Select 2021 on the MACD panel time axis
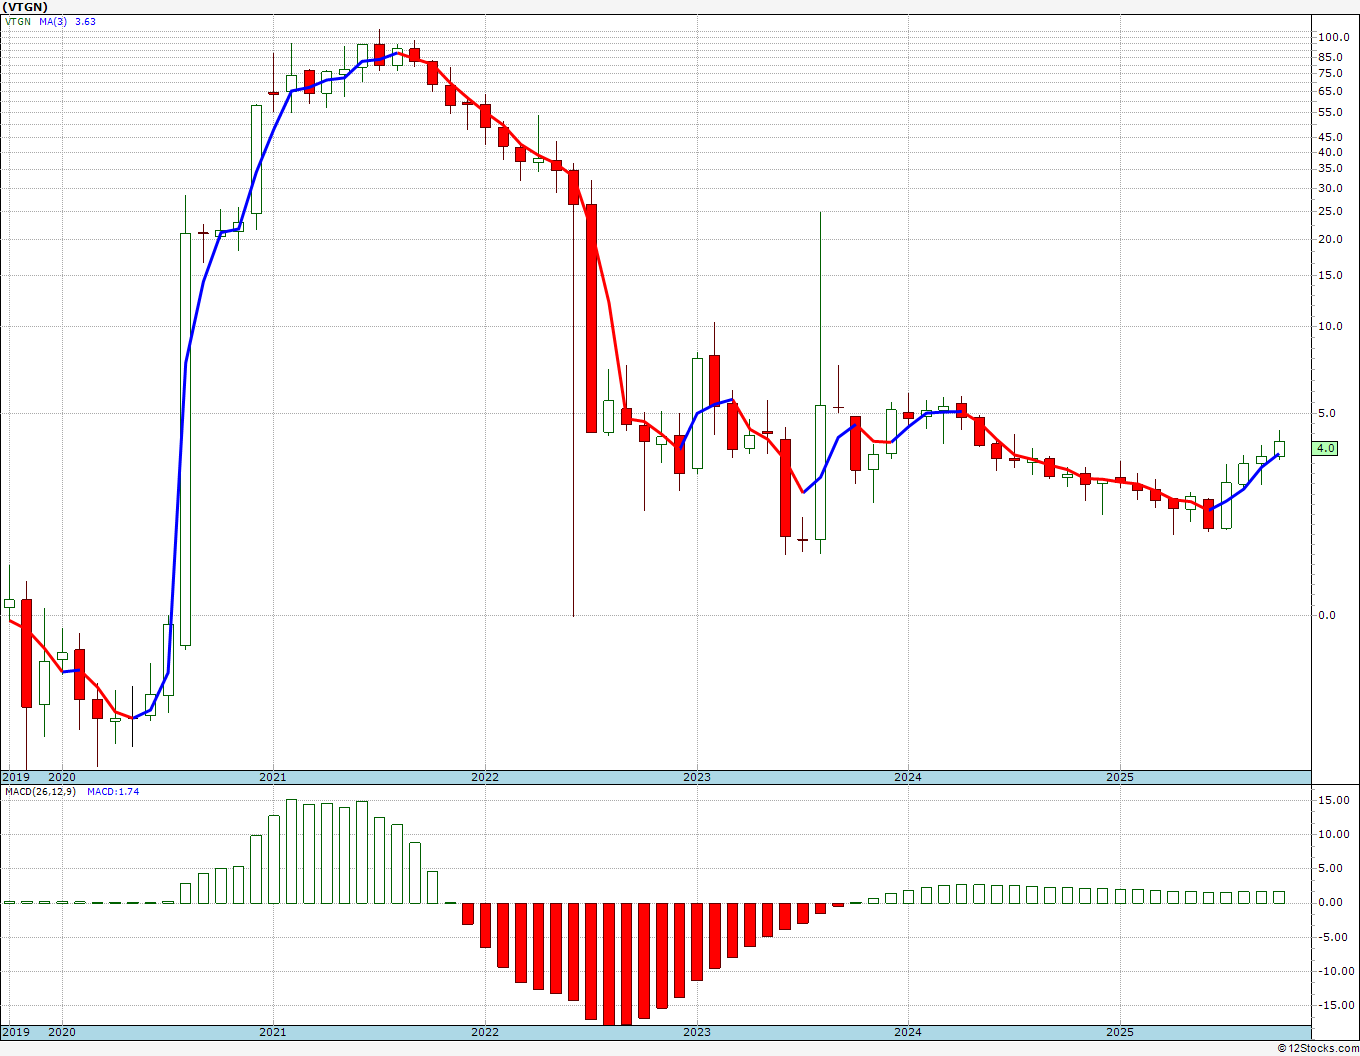The height and width of the screenshot is (1056, 1360). click(x=273, y=1032)
